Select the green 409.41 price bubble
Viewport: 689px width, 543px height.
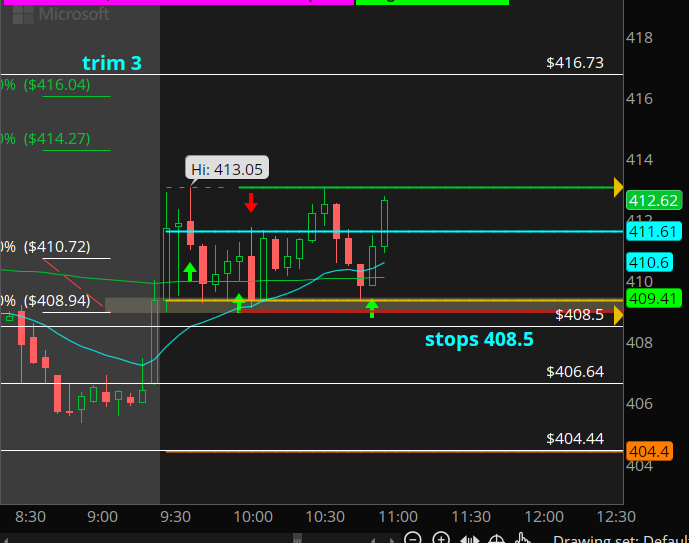click(x=654, y=298)
